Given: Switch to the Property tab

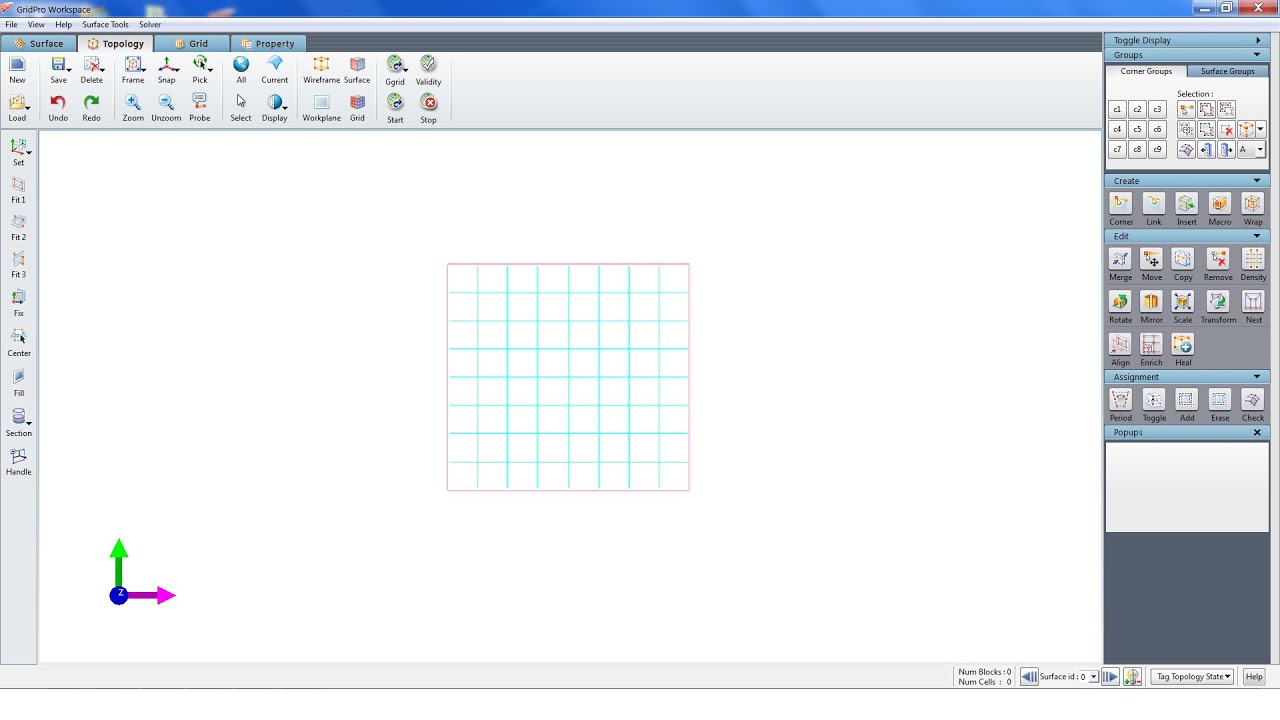Looking at the screenshot, I should [268, 44].
